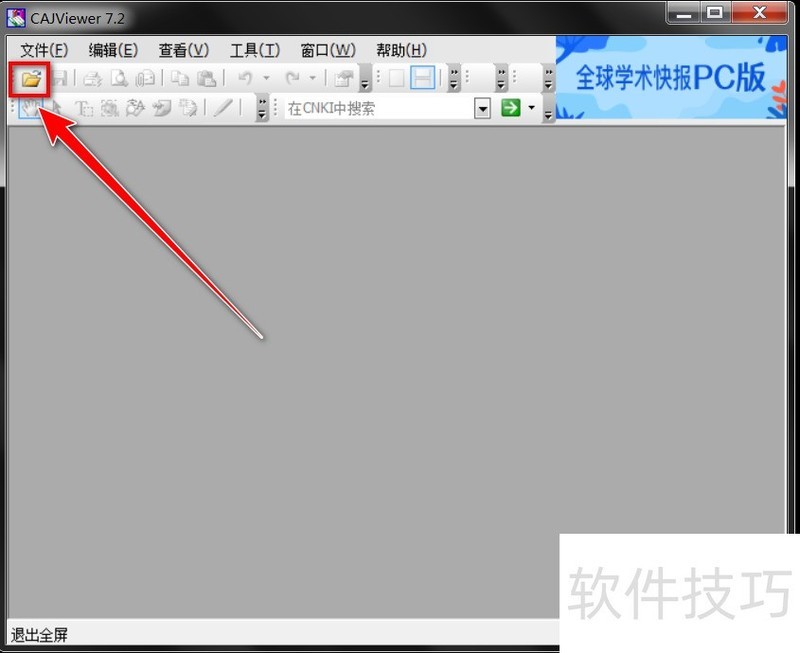800x653 pixels.
Task: Click into the 在CNKI中搜索 search field
Action: coord(378,108)
